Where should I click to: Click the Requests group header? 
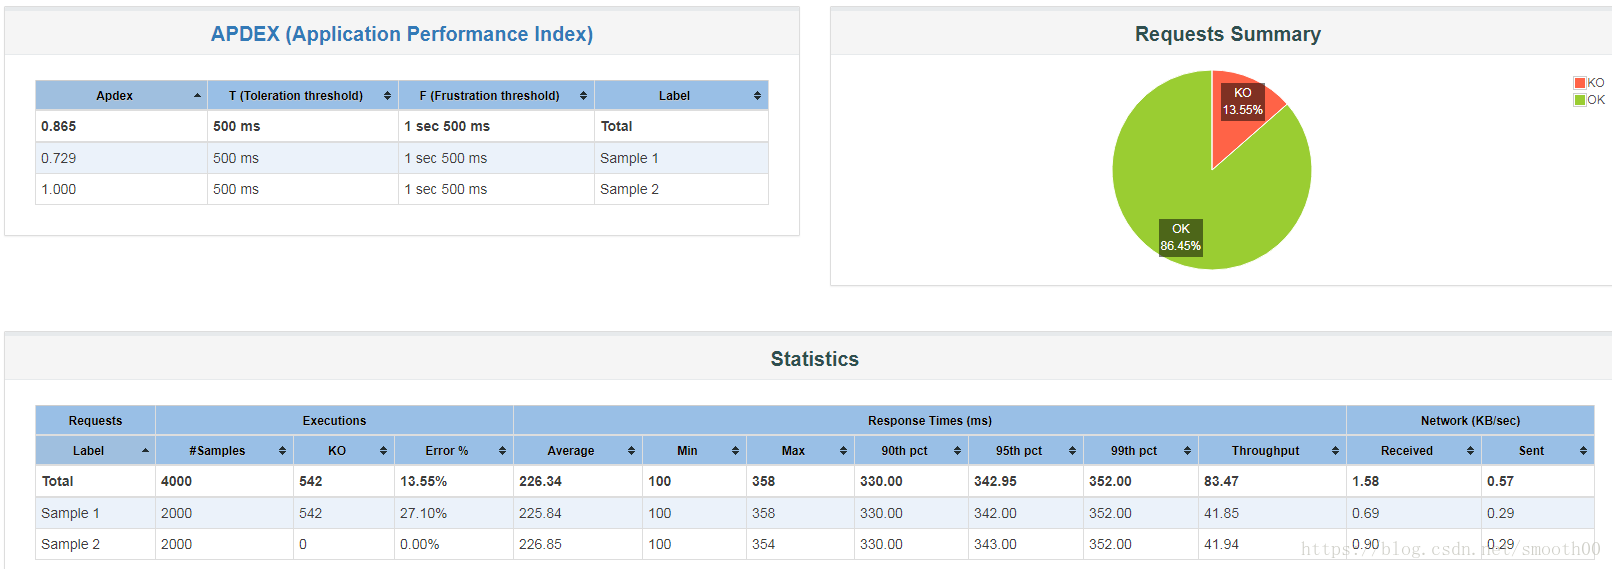[x=95, y=421]
